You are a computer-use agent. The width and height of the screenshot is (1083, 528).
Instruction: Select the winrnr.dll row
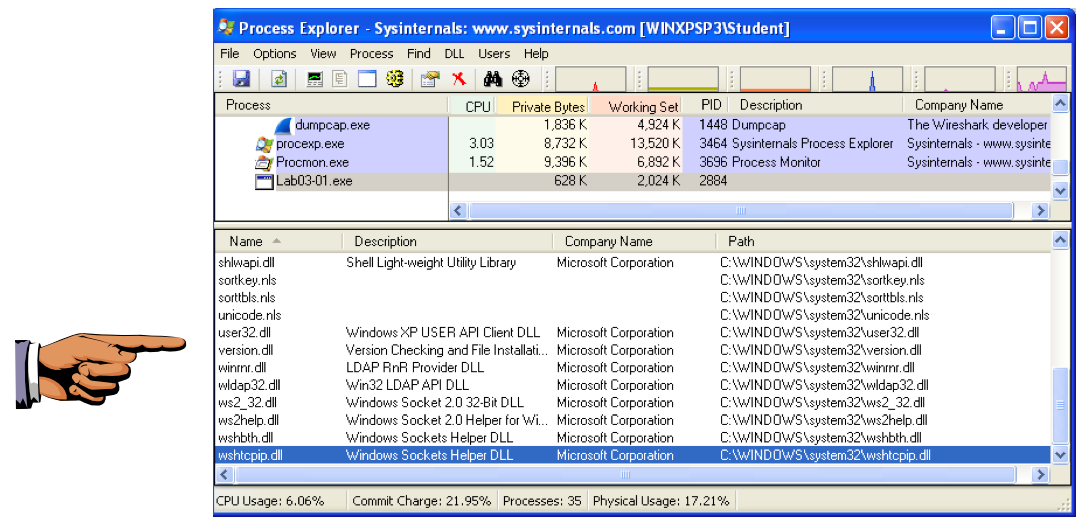pos(633,368)
